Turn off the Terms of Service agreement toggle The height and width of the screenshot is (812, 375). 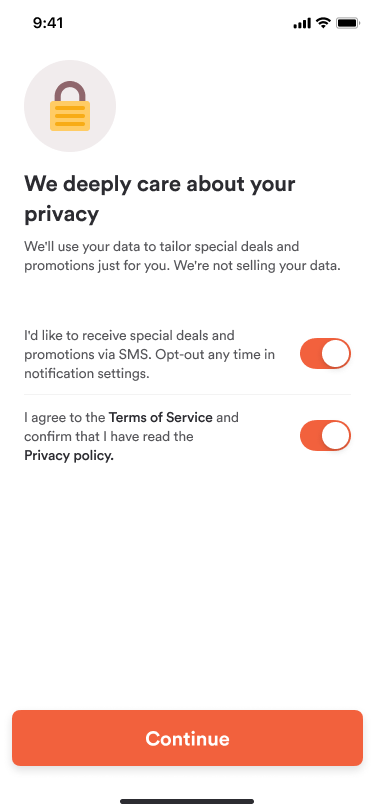325,436
